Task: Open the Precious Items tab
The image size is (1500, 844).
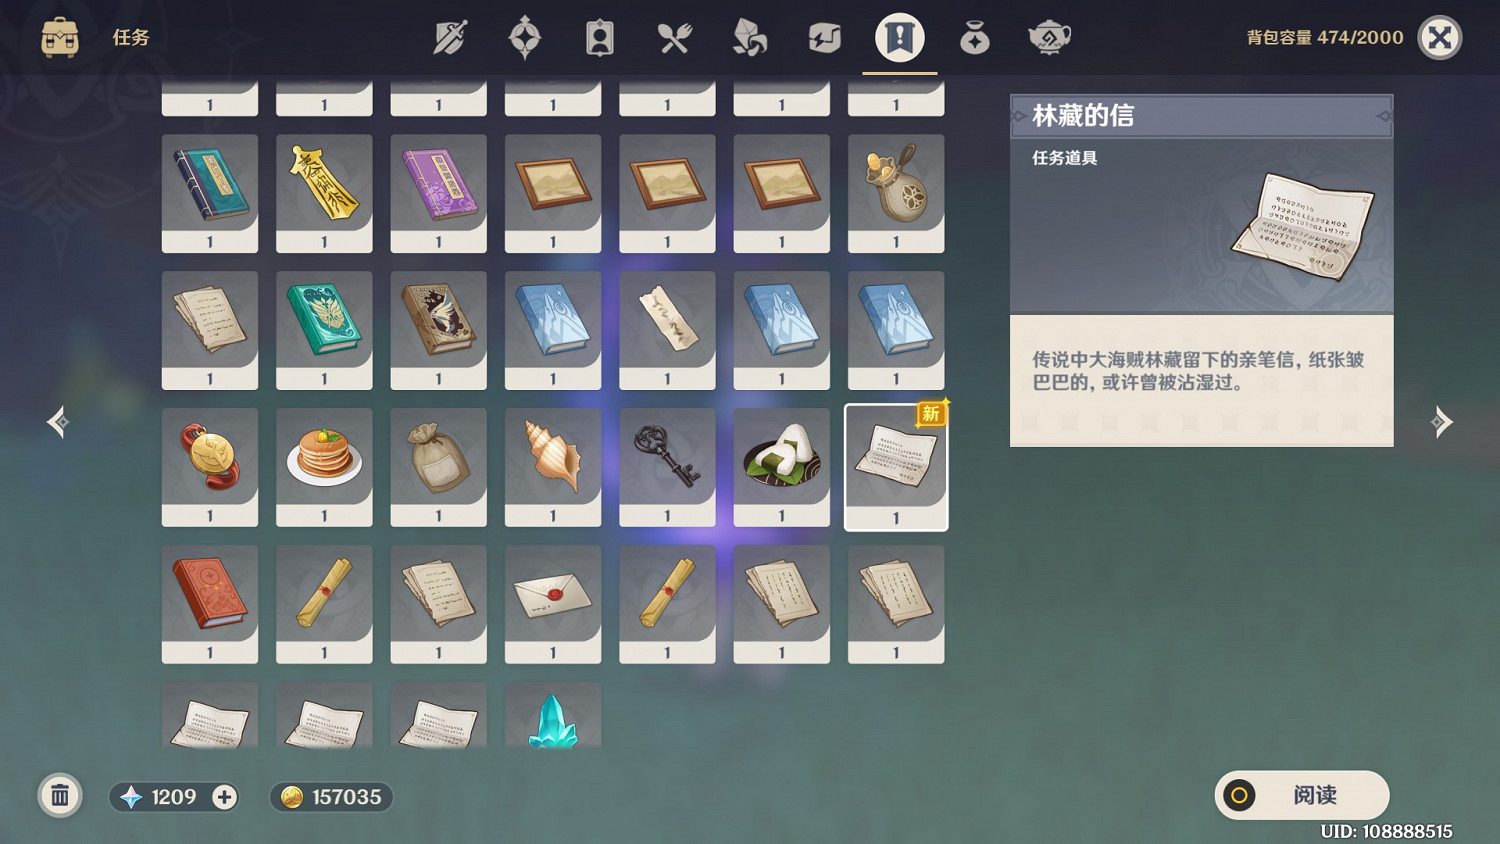Action: [975, 38]
